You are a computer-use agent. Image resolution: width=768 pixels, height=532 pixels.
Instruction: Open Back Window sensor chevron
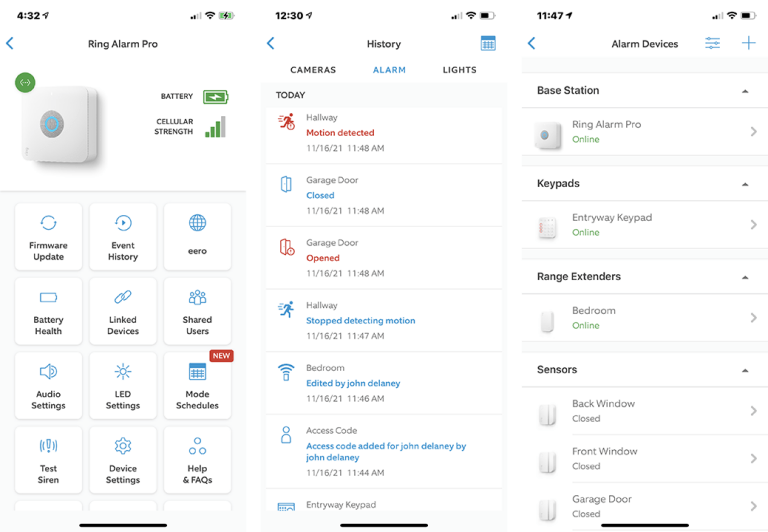753,411
